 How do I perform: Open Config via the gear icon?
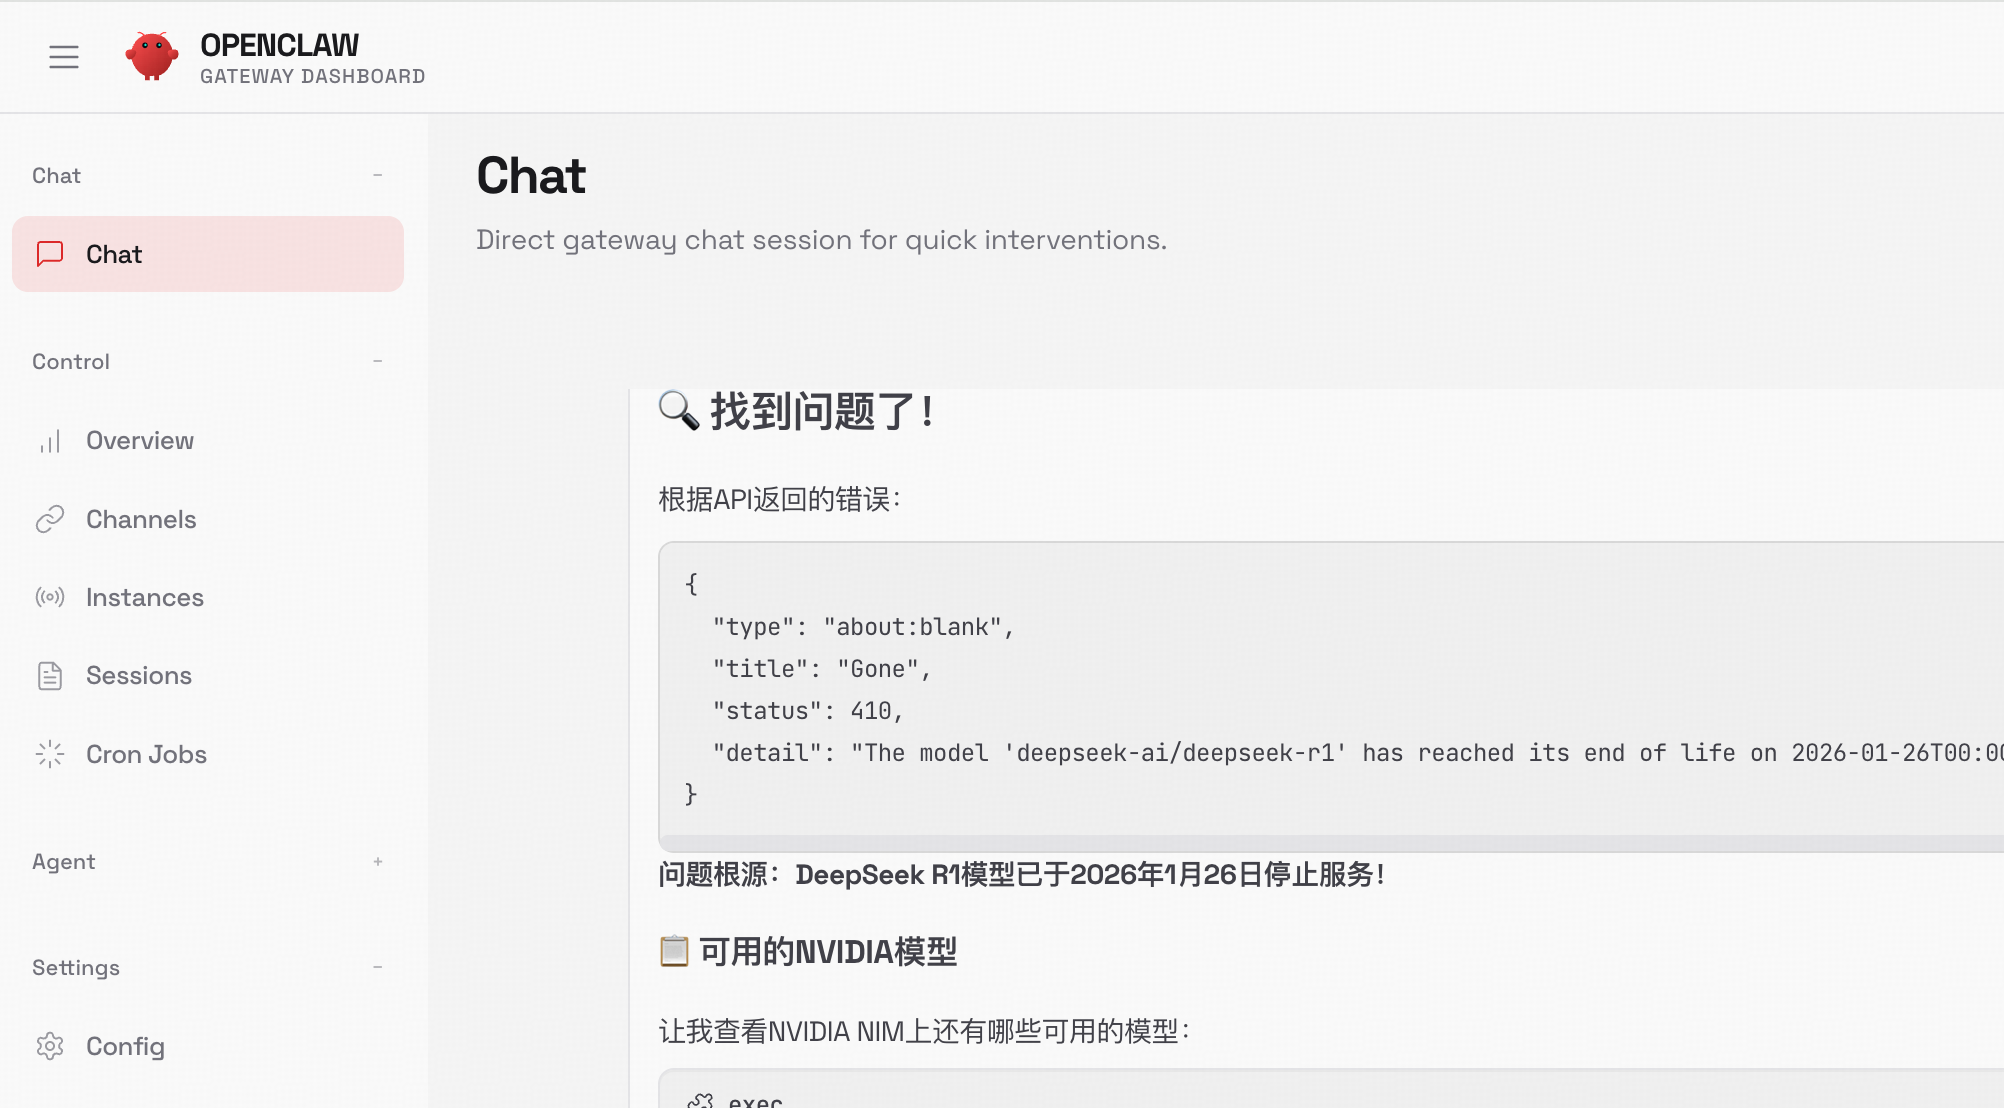(x=49, y=1046)
